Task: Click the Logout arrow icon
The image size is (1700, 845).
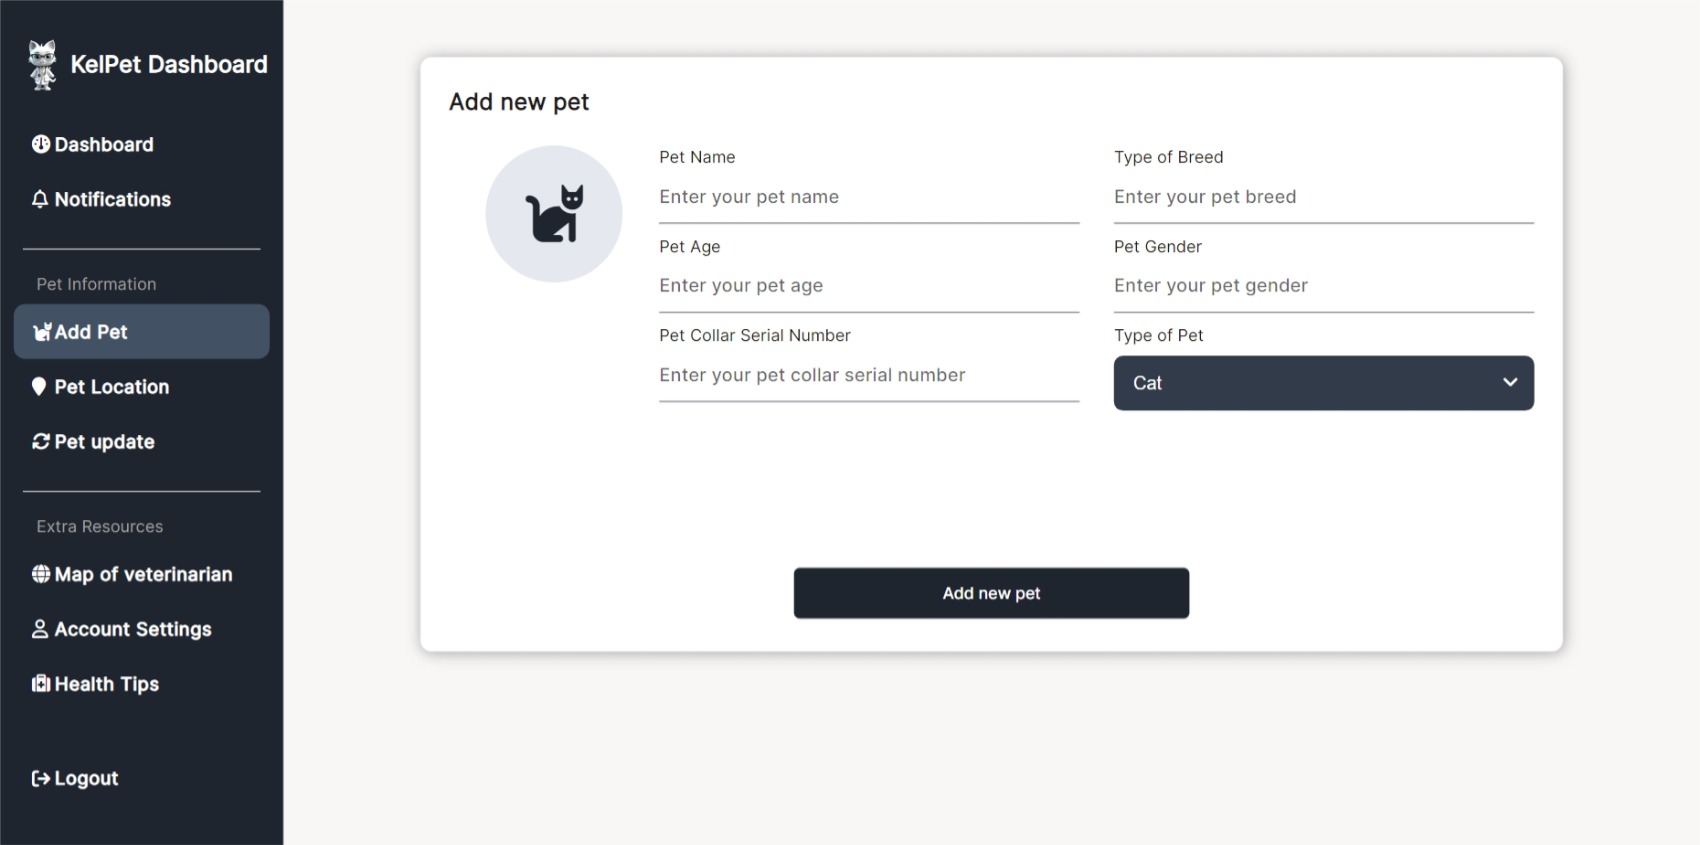Action: click(41, 778)
